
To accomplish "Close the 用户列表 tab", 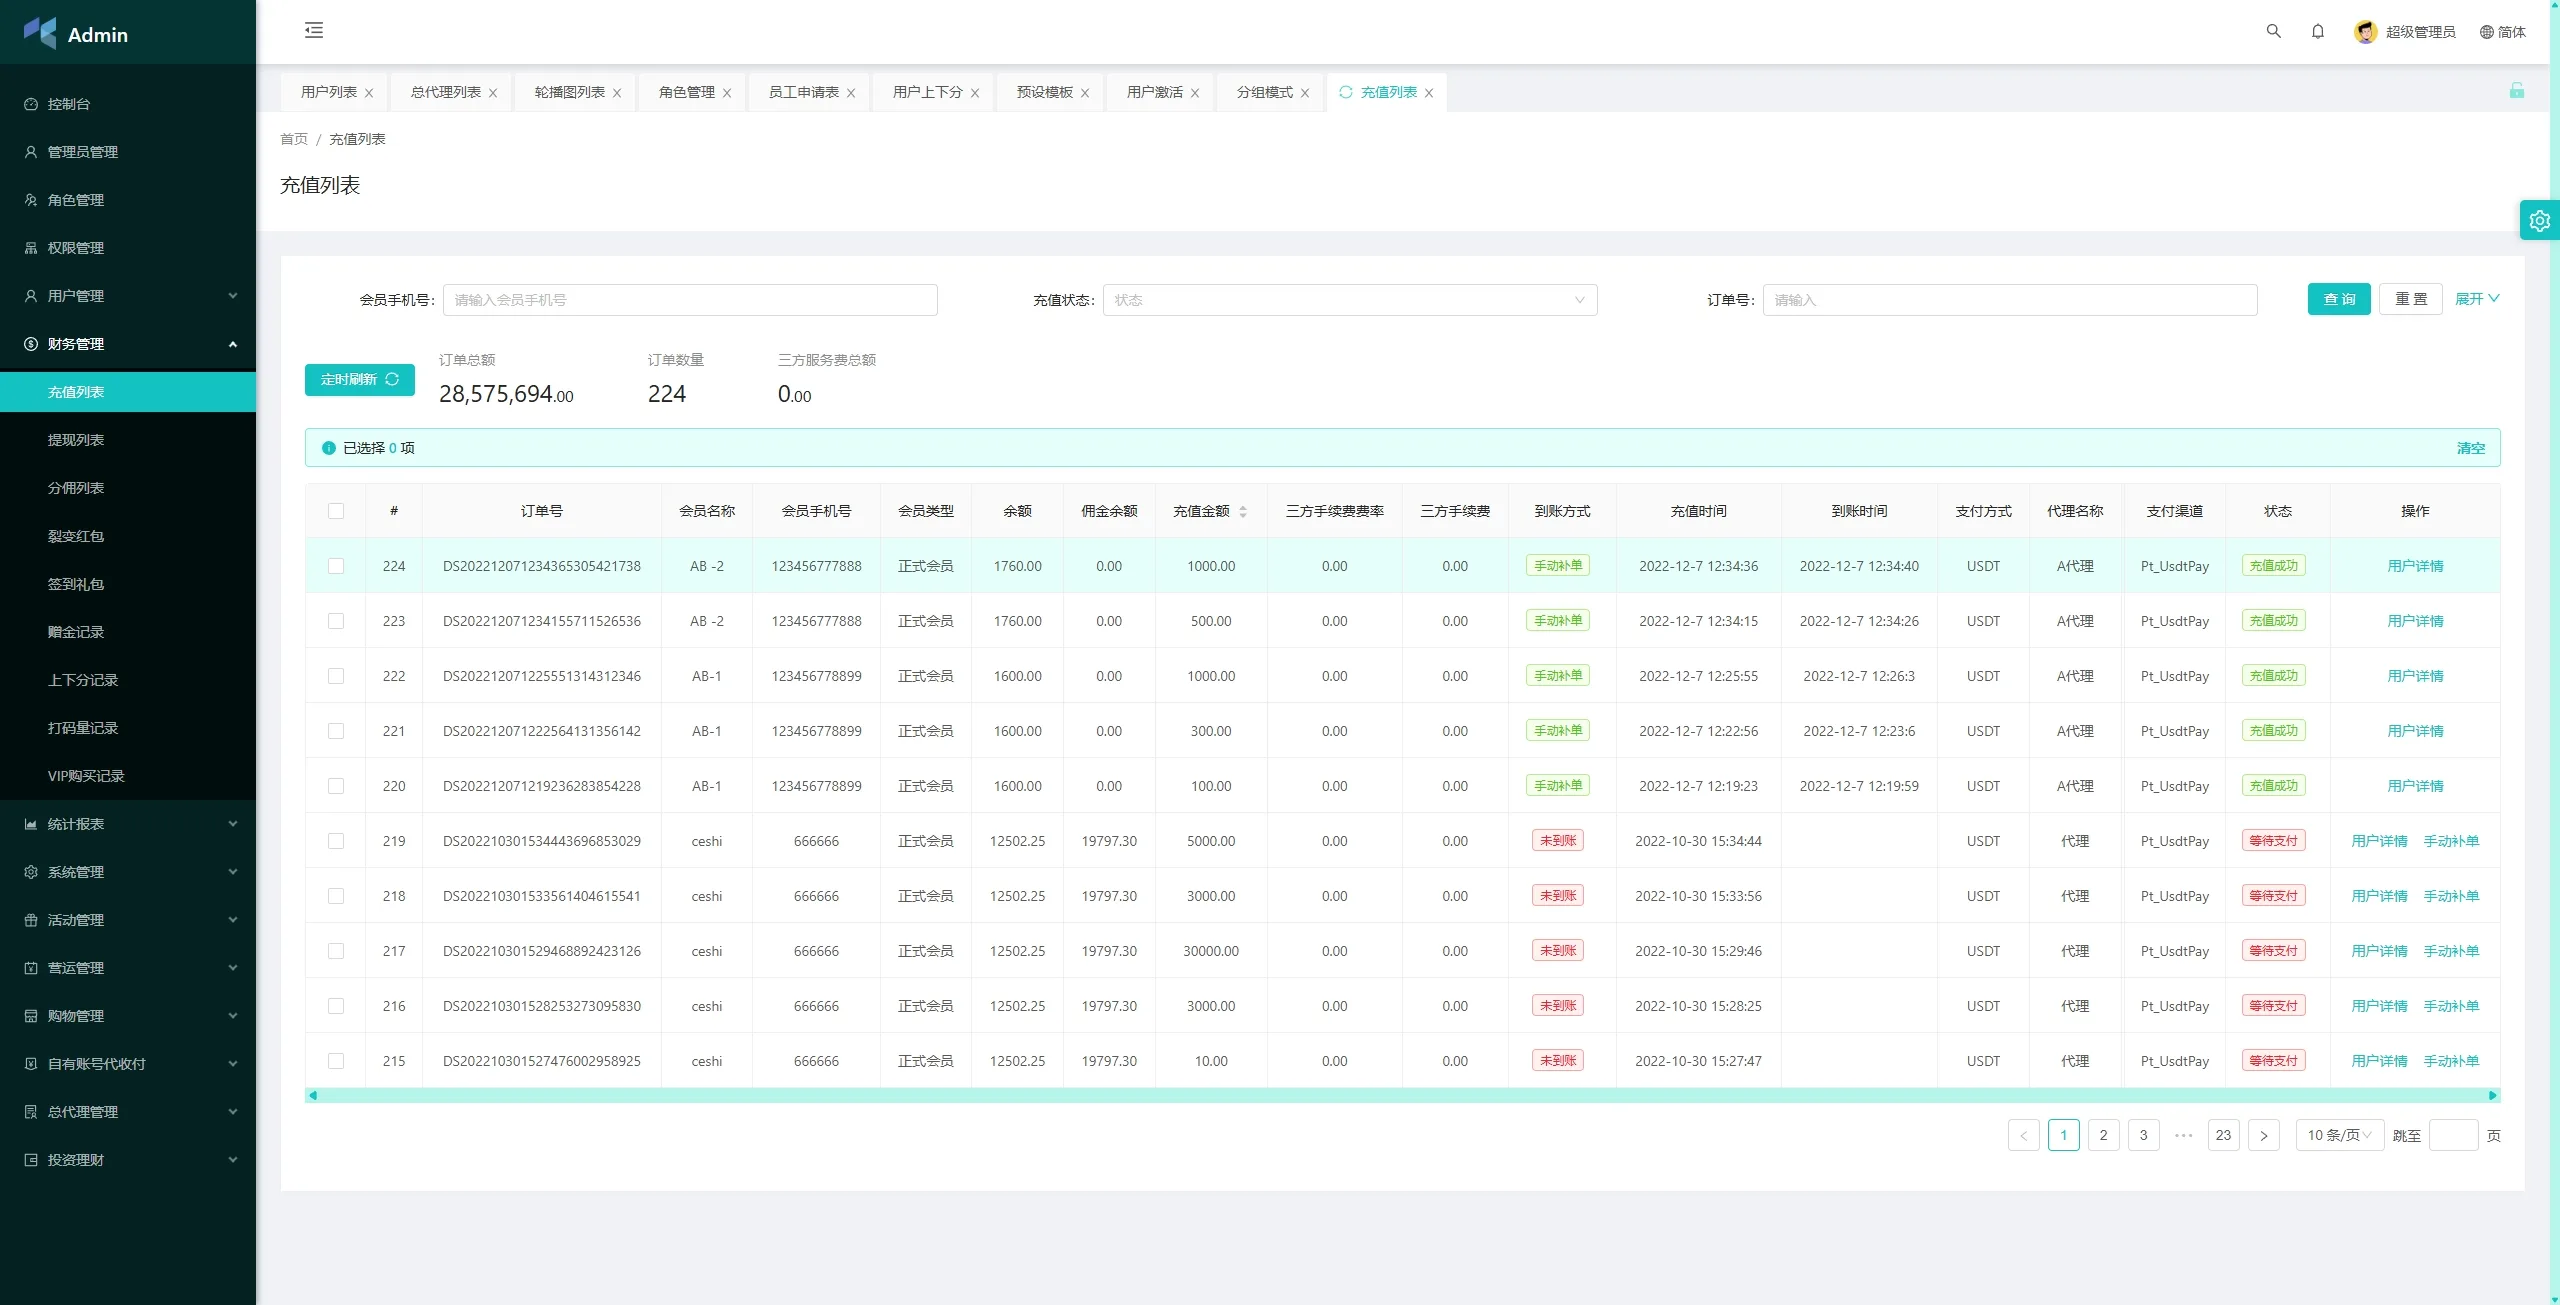I will tap(369, 93).
